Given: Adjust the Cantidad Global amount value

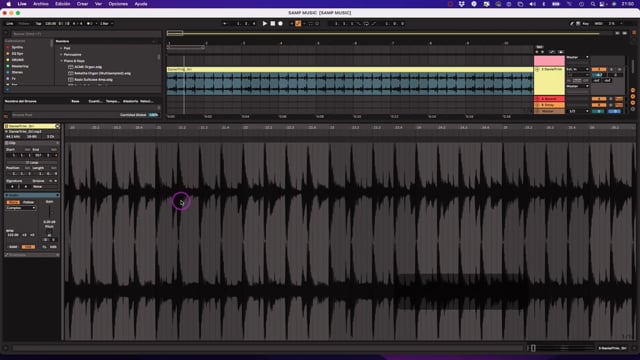Looking at the screenshot, I should pyautogui.click(x=153, y=115).
